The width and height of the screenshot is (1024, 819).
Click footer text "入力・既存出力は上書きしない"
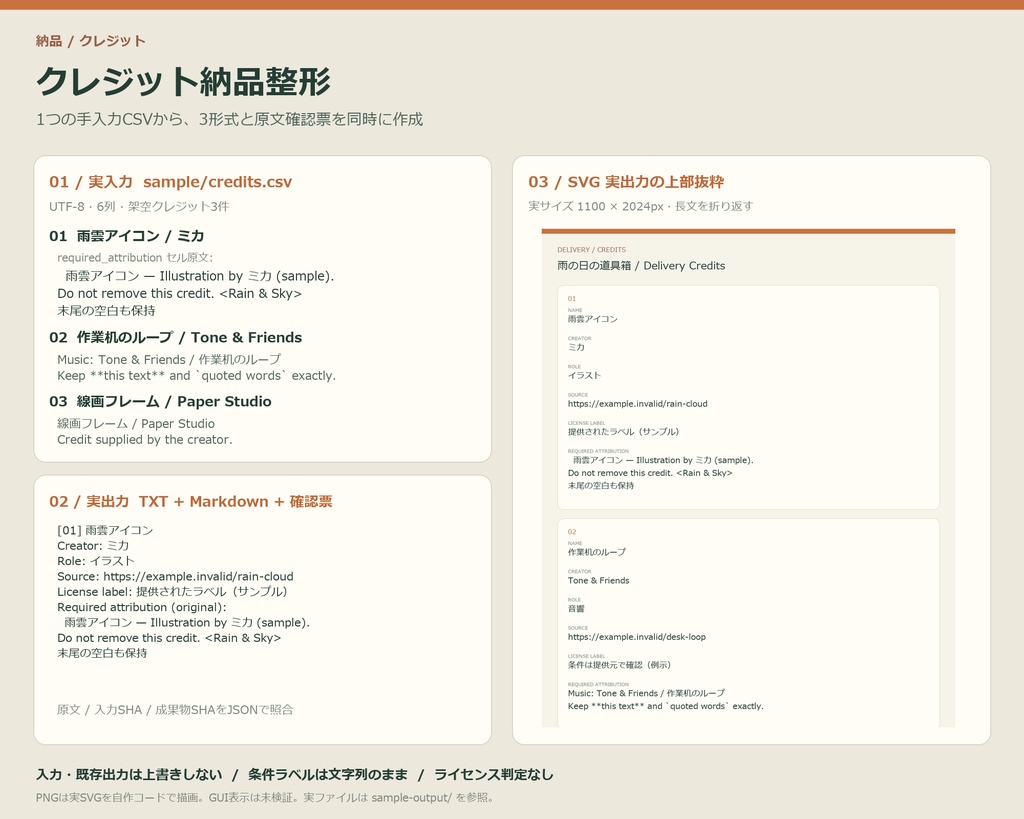(x=129, y=775)
